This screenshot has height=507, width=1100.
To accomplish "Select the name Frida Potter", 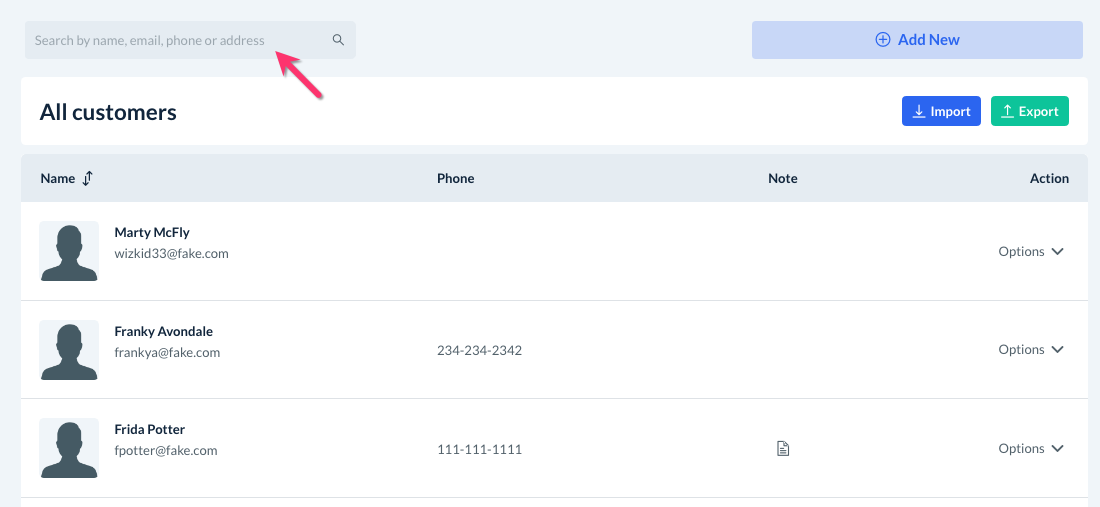I will (x=149, y=429).
